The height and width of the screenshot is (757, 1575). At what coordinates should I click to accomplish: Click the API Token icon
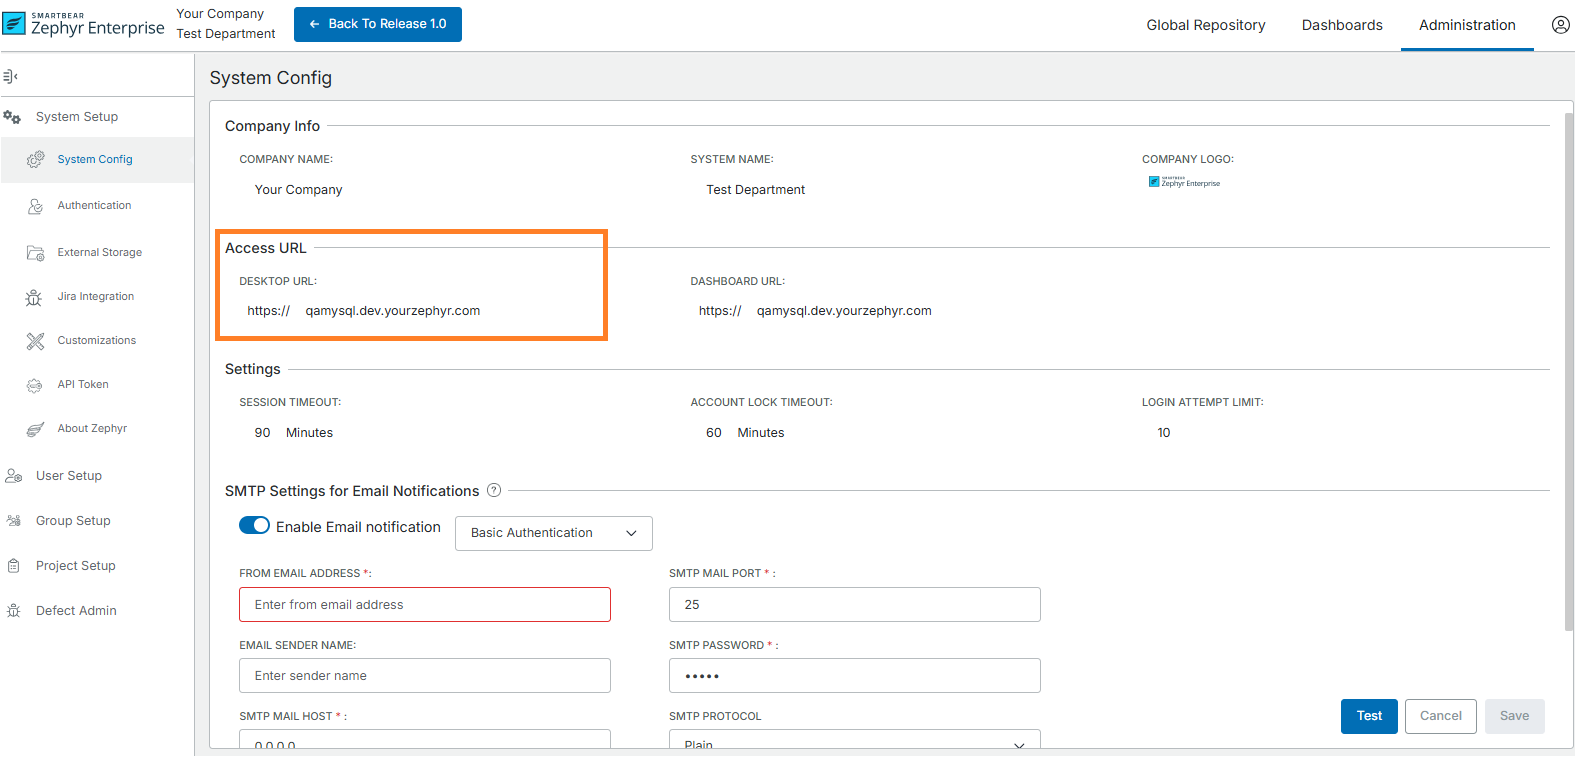pyautogui.click(x=35, y=385)
